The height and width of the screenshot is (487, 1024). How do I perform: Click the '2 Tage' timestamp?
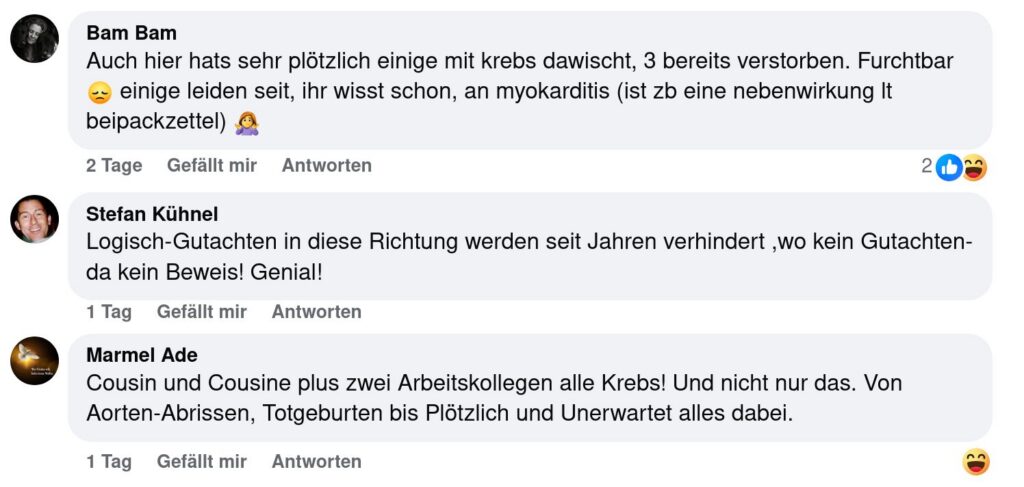(114, 166)
